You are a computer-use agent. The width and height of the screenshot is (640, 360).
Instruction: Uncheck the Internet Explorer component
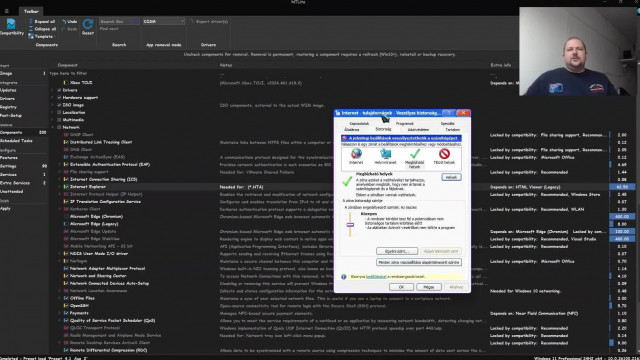[66, 187]
